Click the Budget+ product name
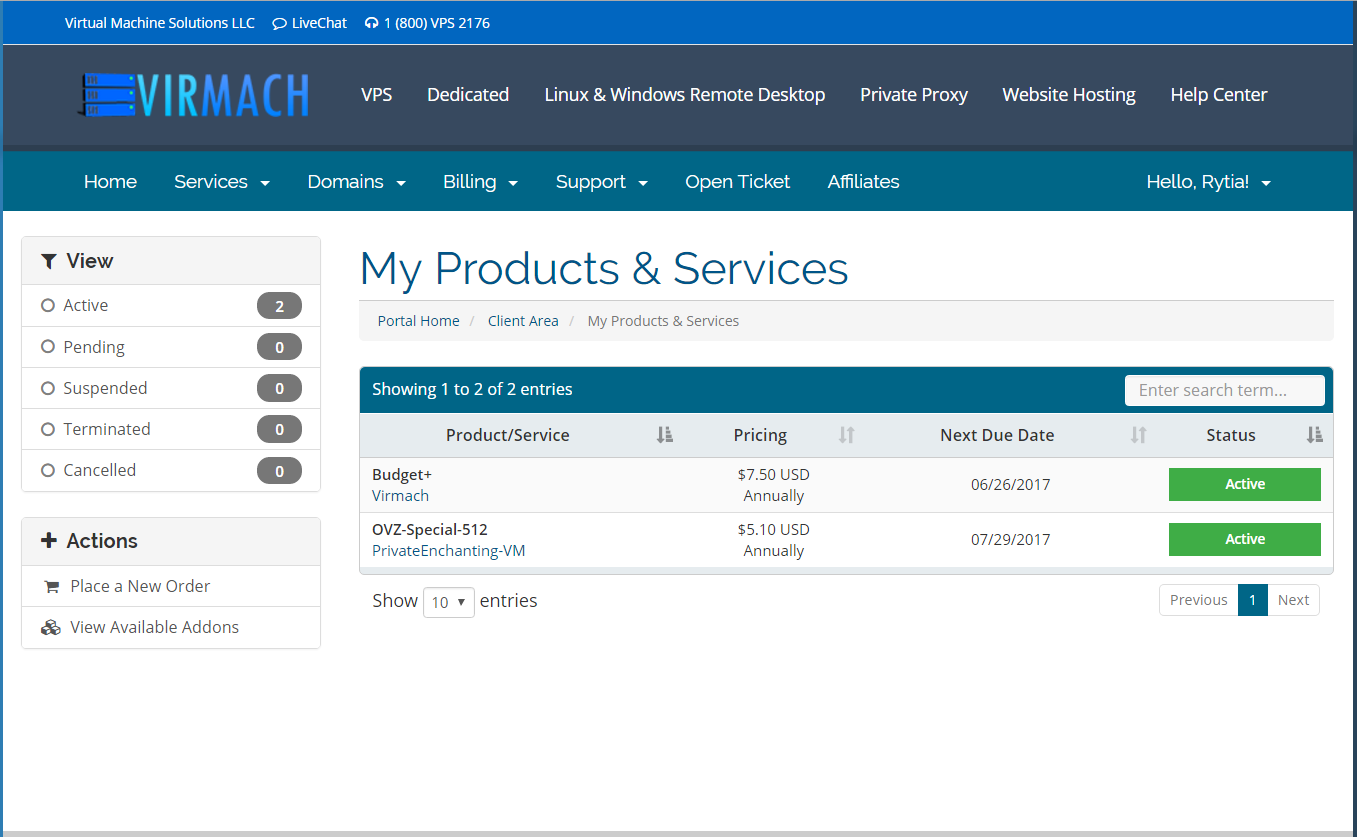This screenshot has height=837, width=1357. point(402,474)
